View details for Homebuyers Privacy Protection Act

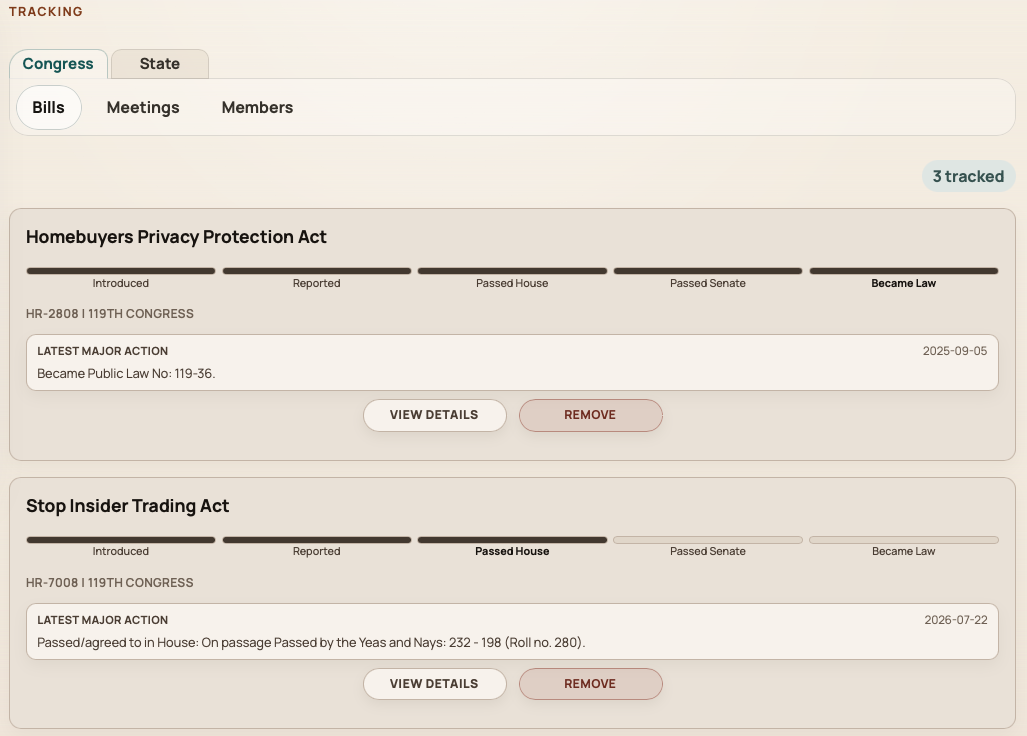pyautogui.click(x=434, y=415)
